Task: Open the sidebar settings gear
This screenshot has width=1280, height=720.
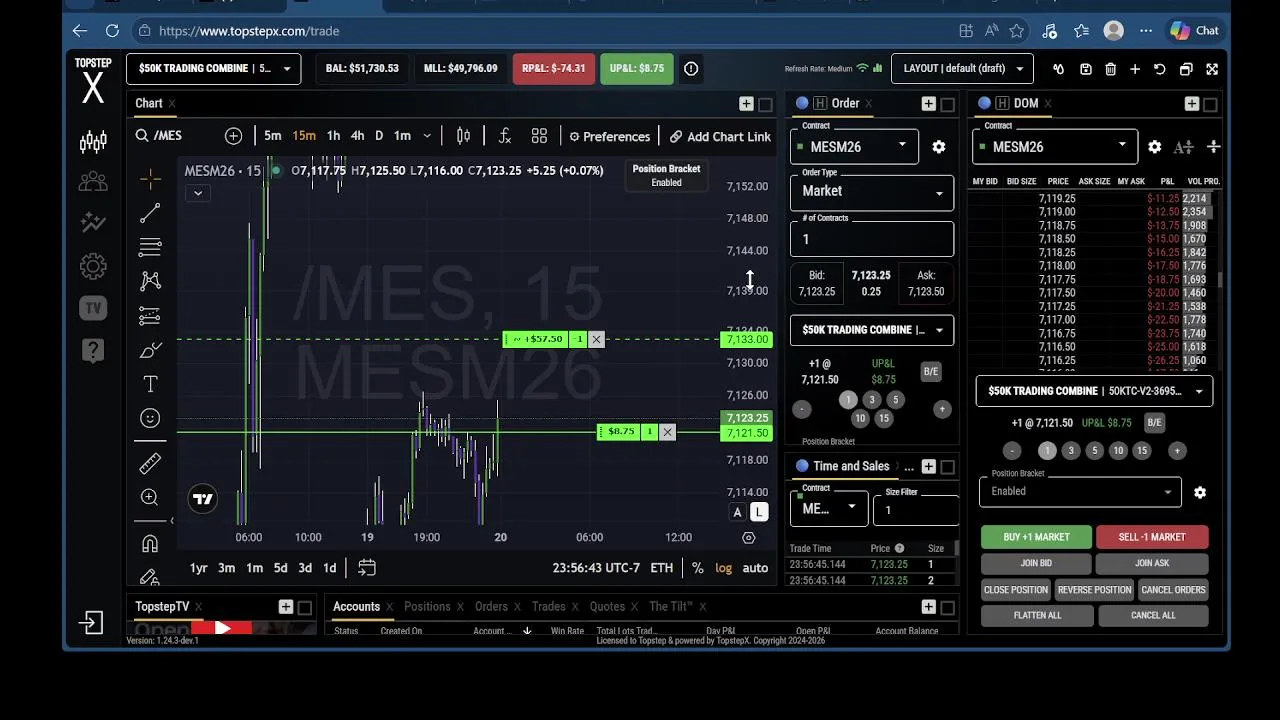Action: click(93, 266)
